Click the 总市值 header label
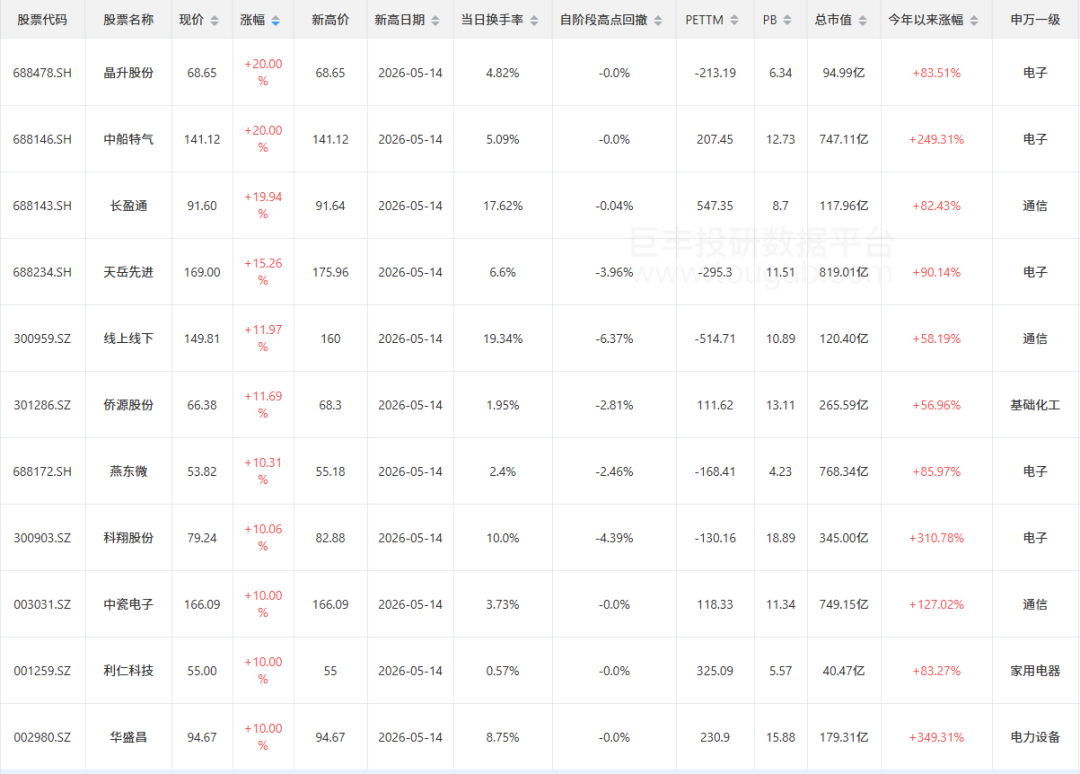The image size is (1080, 774). (x=833, y=20)
